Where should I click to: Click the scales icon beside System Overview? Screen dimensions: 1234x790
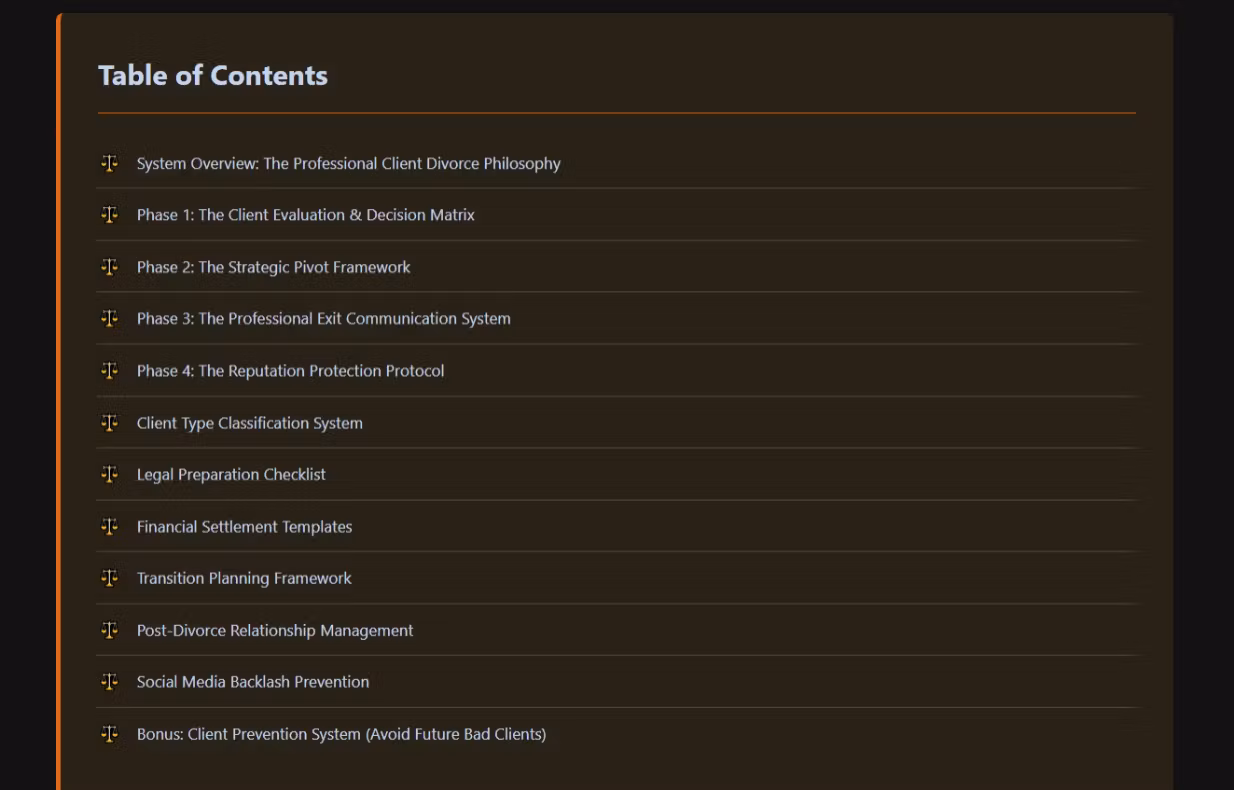(109, 163)
